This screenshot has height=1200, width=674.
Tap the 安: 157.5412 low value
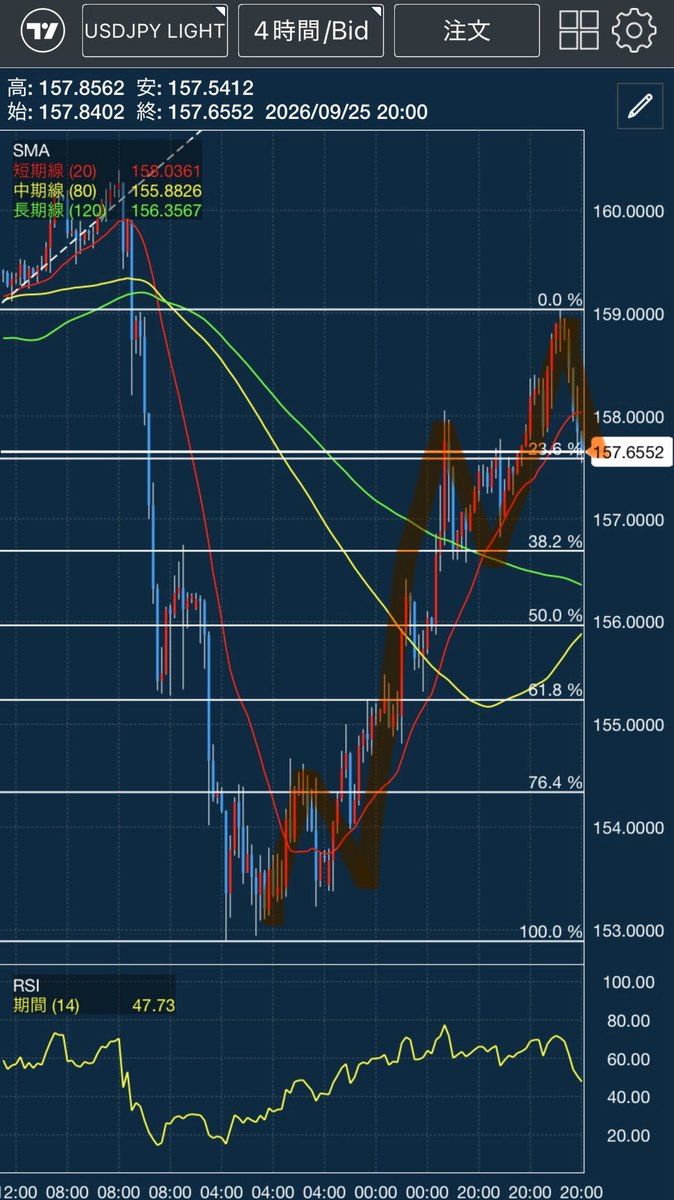pos(195,89)
